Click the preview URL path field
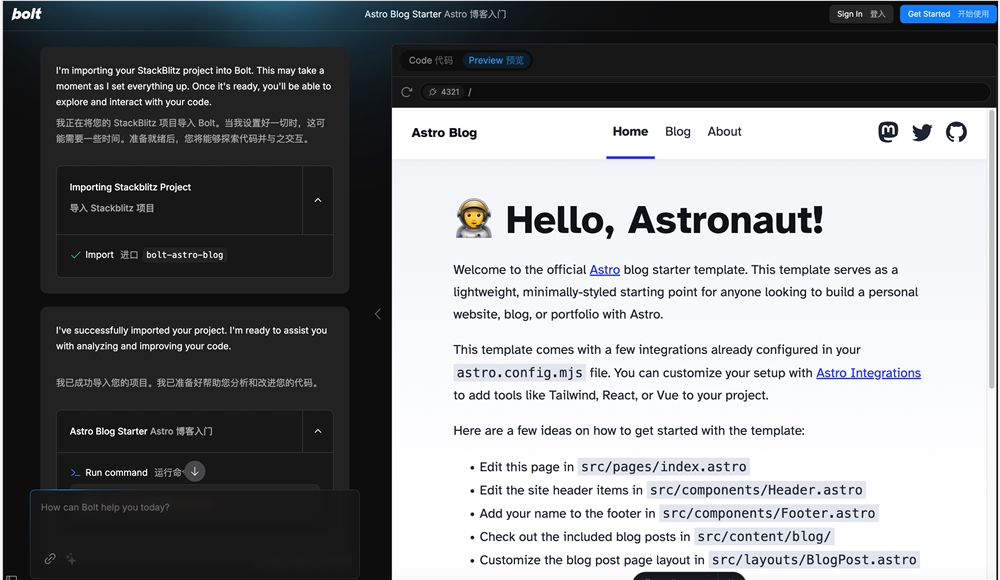 tap(704, 92)
